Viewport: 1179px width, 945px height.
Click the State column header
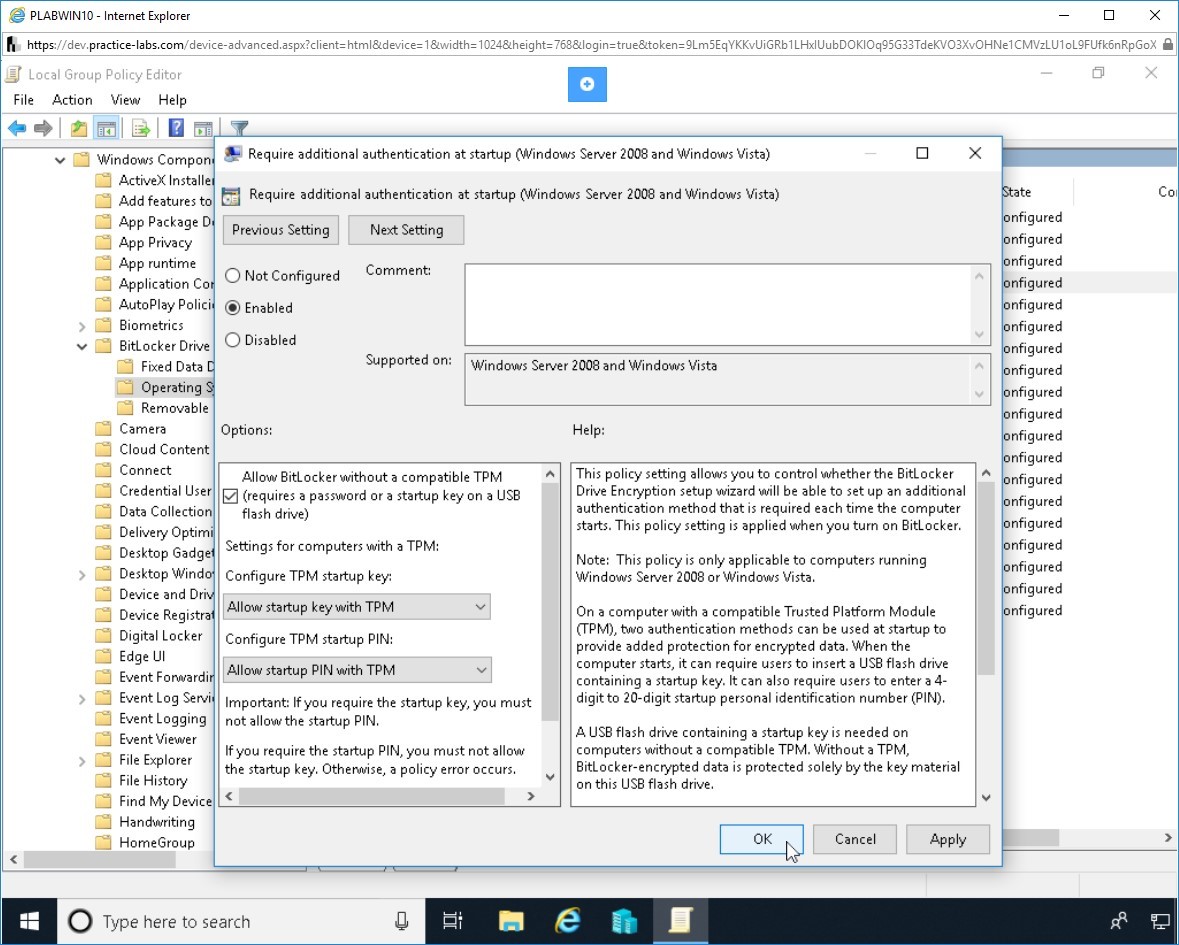[1036, 192]
